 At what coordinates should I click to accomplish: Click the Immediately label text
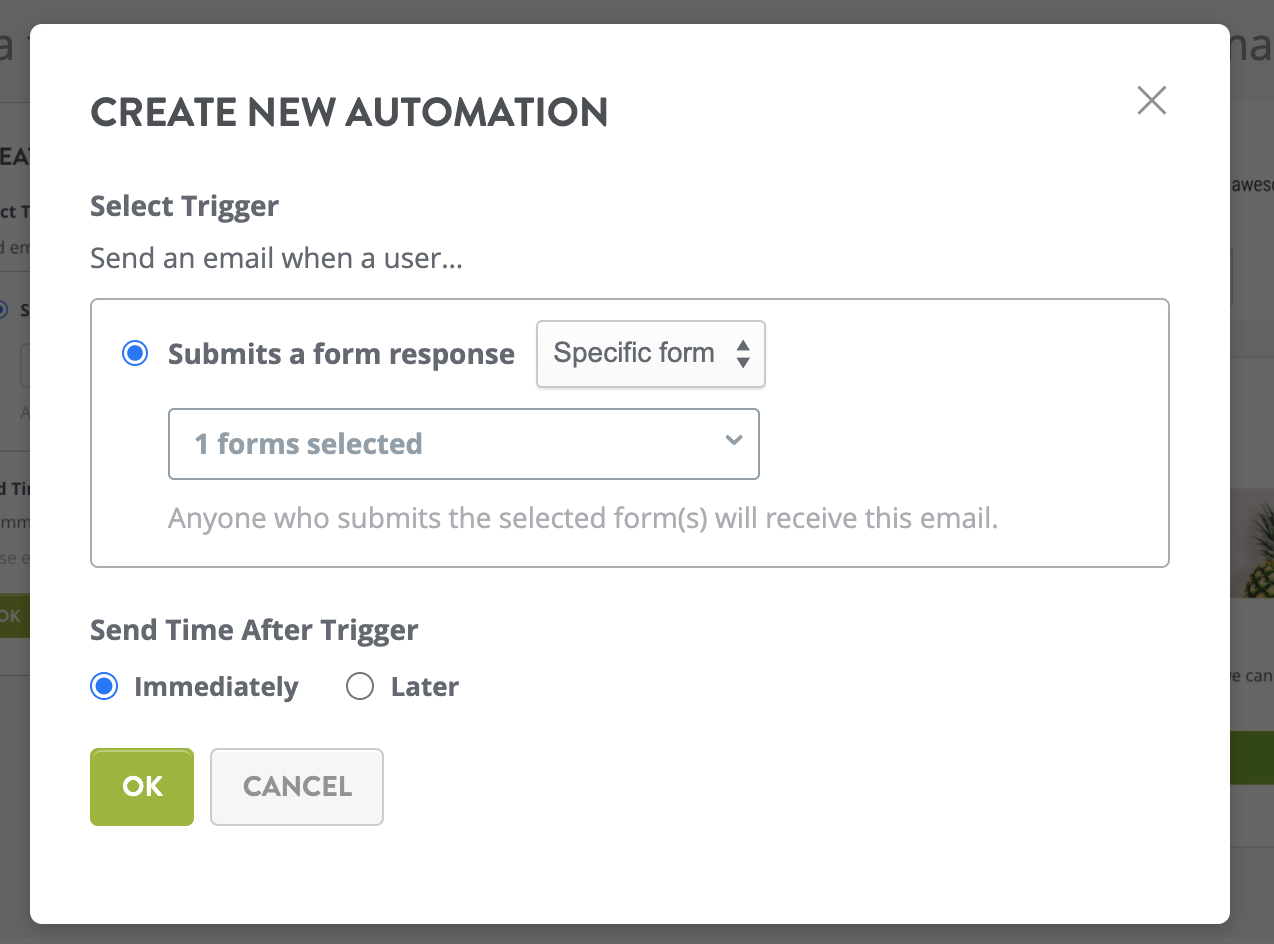coord(216,687)
